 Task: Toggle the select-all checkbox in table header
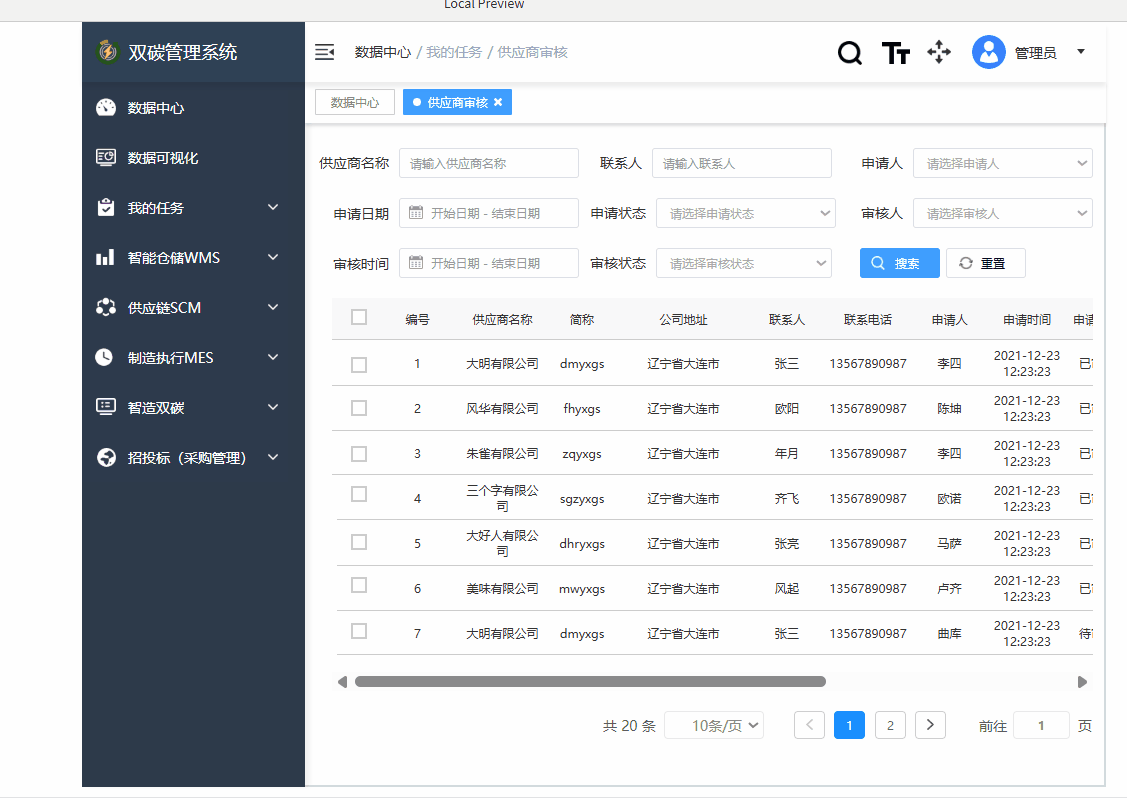(358, 317)
